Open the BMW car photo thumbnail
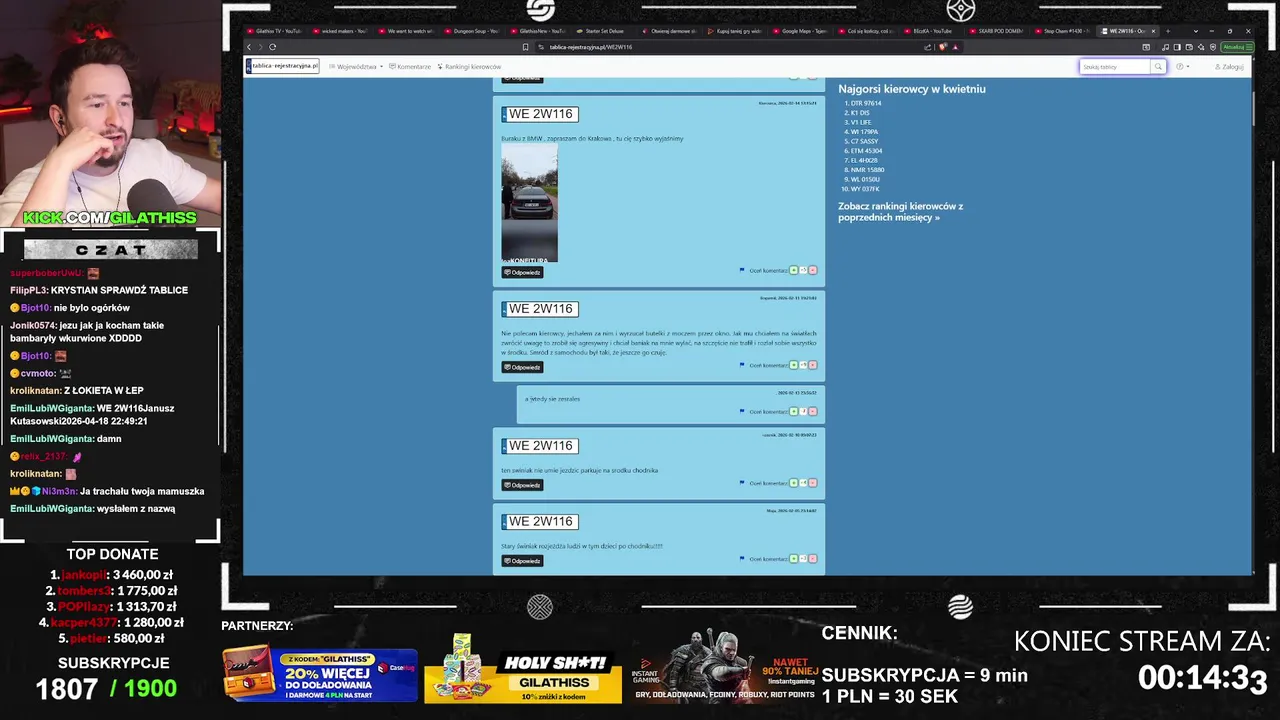Screen dimensions: 1280x720 (x=529, y=203)
